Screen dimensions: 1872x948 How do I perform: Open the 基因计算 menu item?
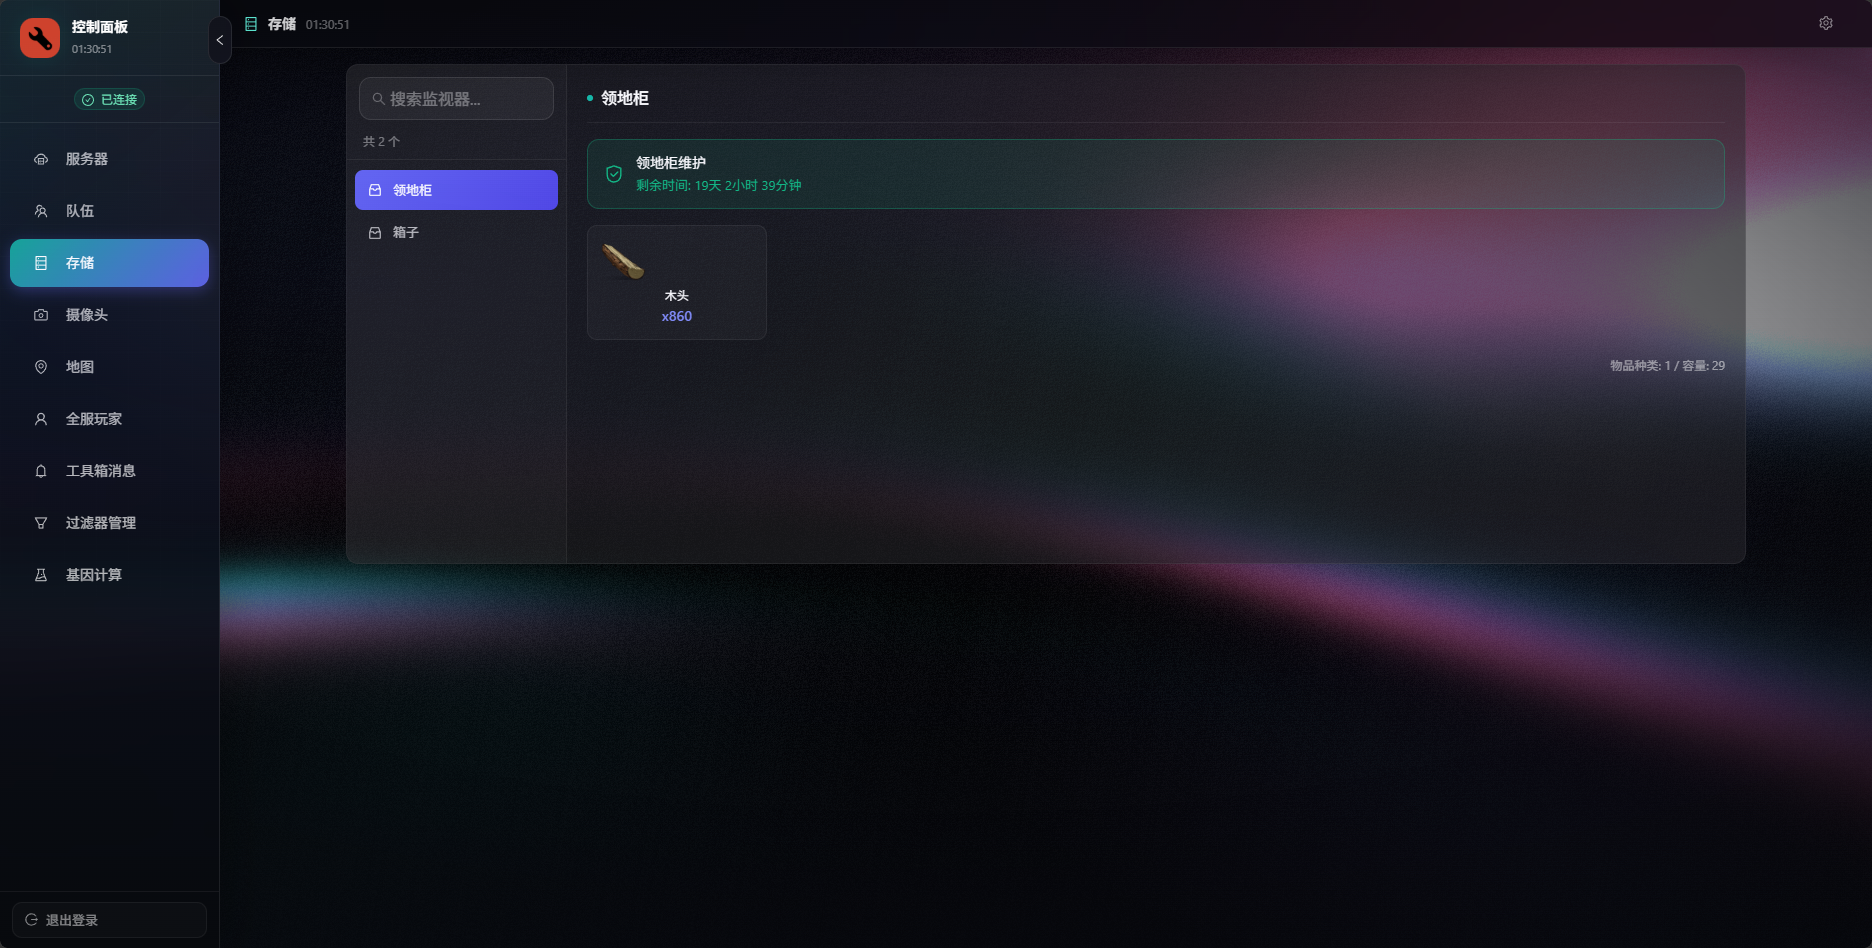109,575
